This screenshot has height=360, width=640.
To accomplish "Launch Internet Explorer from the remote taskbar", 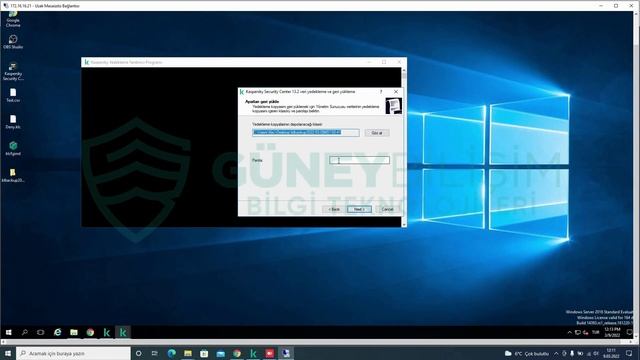I will [58, 333].
